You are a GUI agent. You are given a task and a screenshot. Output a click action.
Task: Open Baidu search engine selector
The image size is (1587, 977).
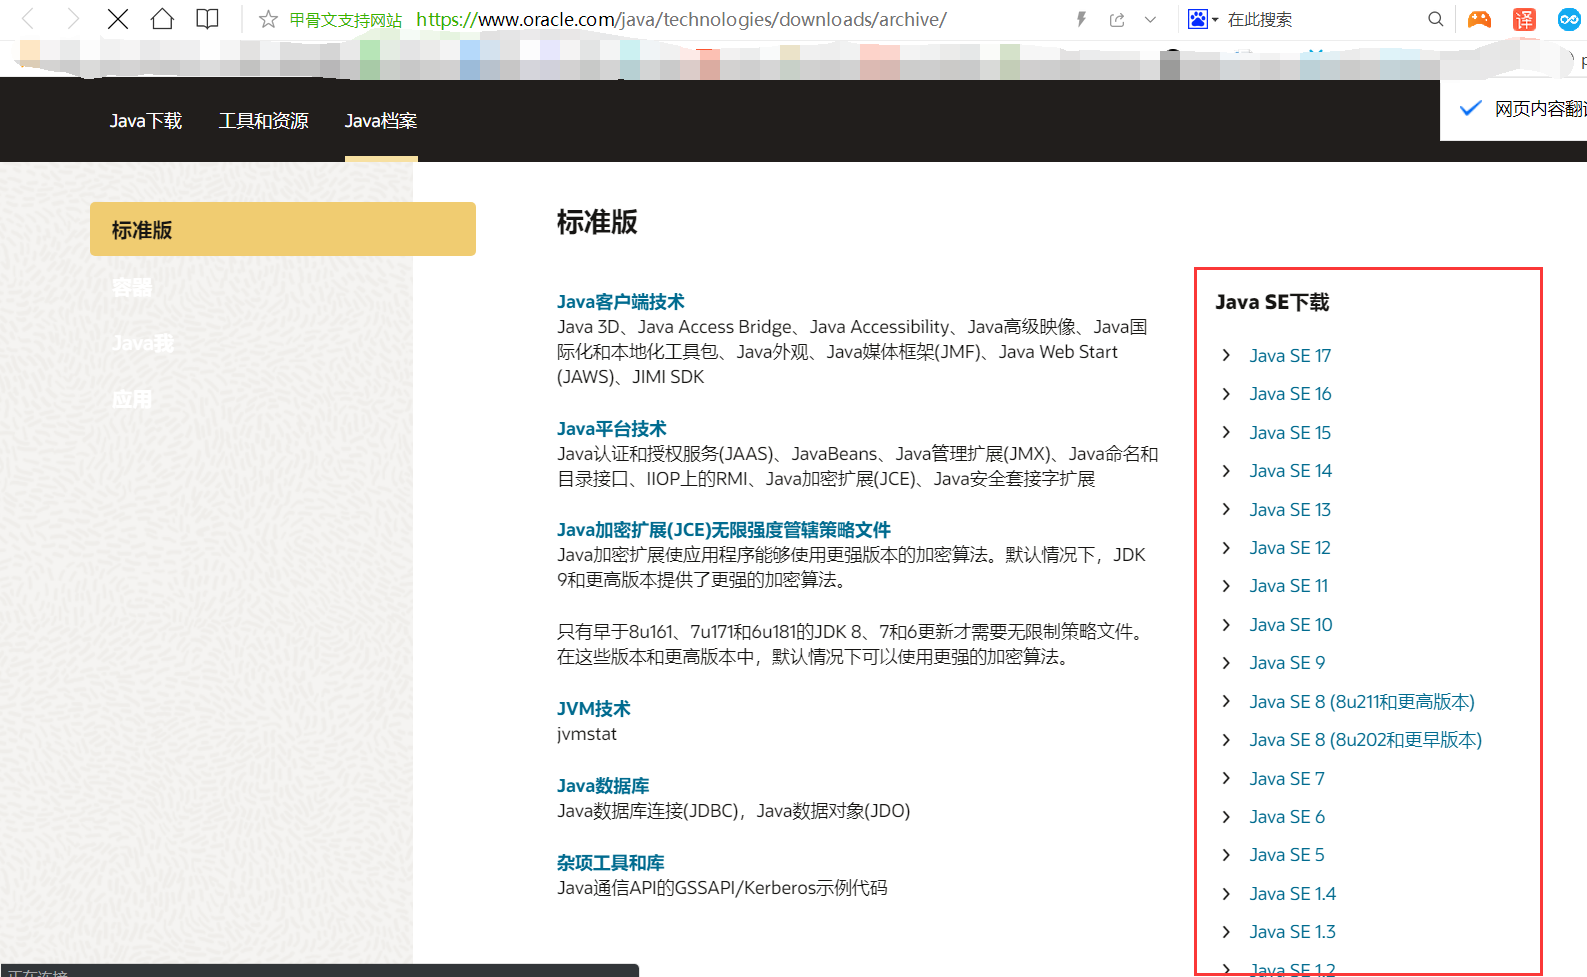(1202, 19)
